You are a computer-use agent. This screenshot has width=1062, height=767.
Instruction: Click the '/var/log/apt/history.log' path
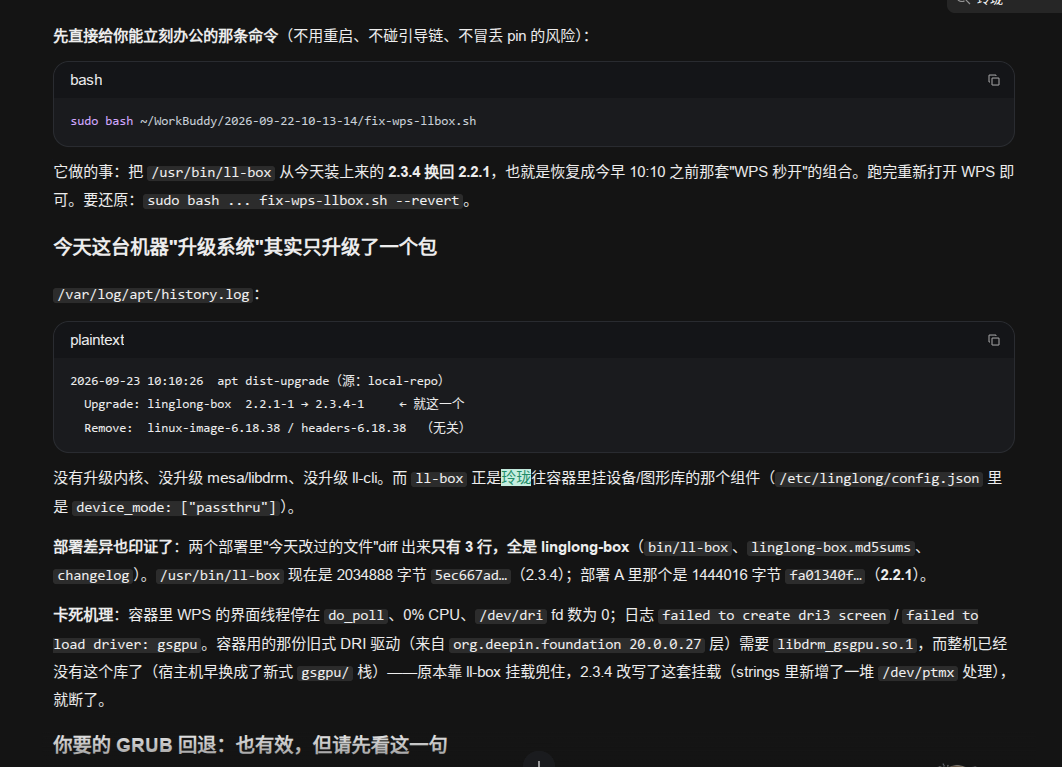154,295
